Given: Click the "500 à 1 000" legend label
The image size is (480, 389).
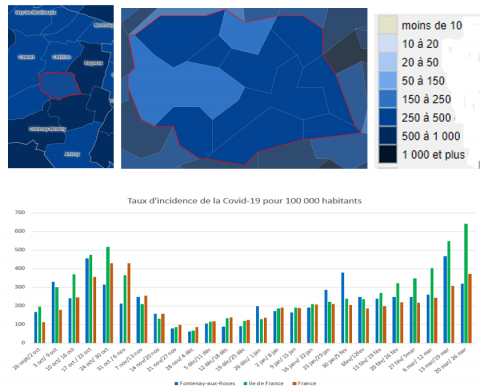Looking at the screenshot, I should pos(431,136).
